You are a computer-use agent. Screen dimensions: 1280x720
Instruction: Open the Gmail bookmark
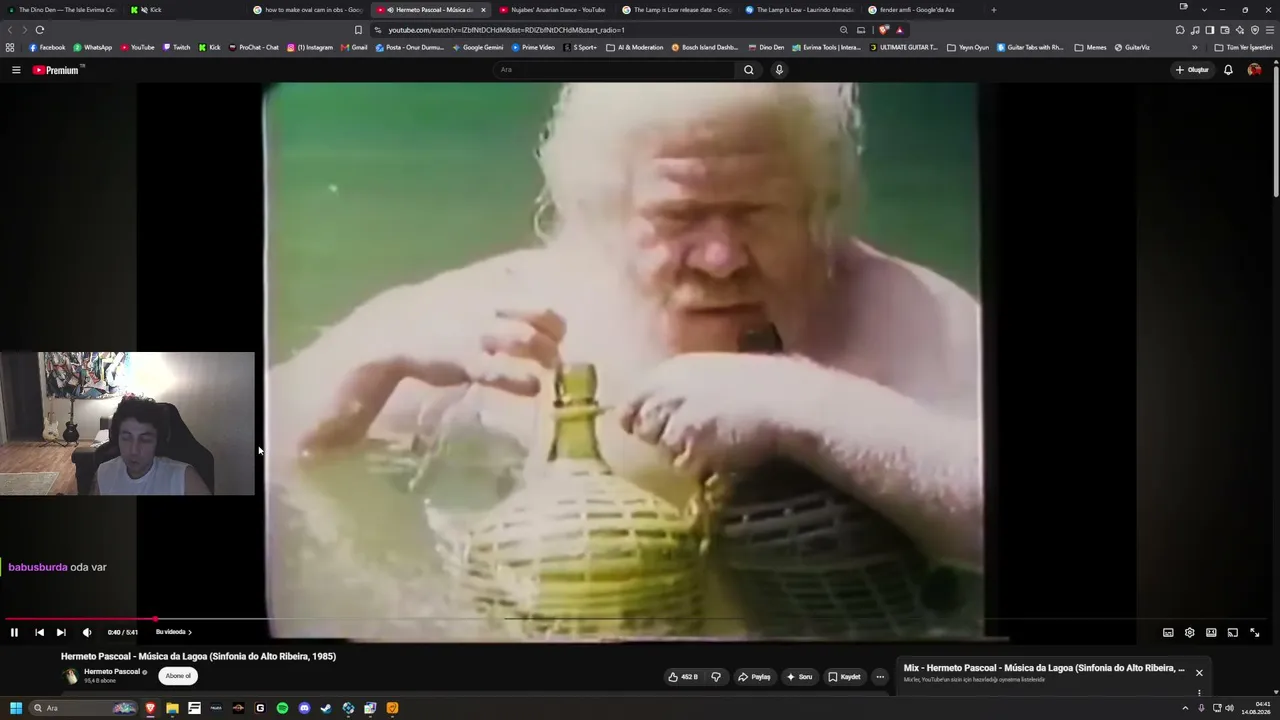pos(354,47)
